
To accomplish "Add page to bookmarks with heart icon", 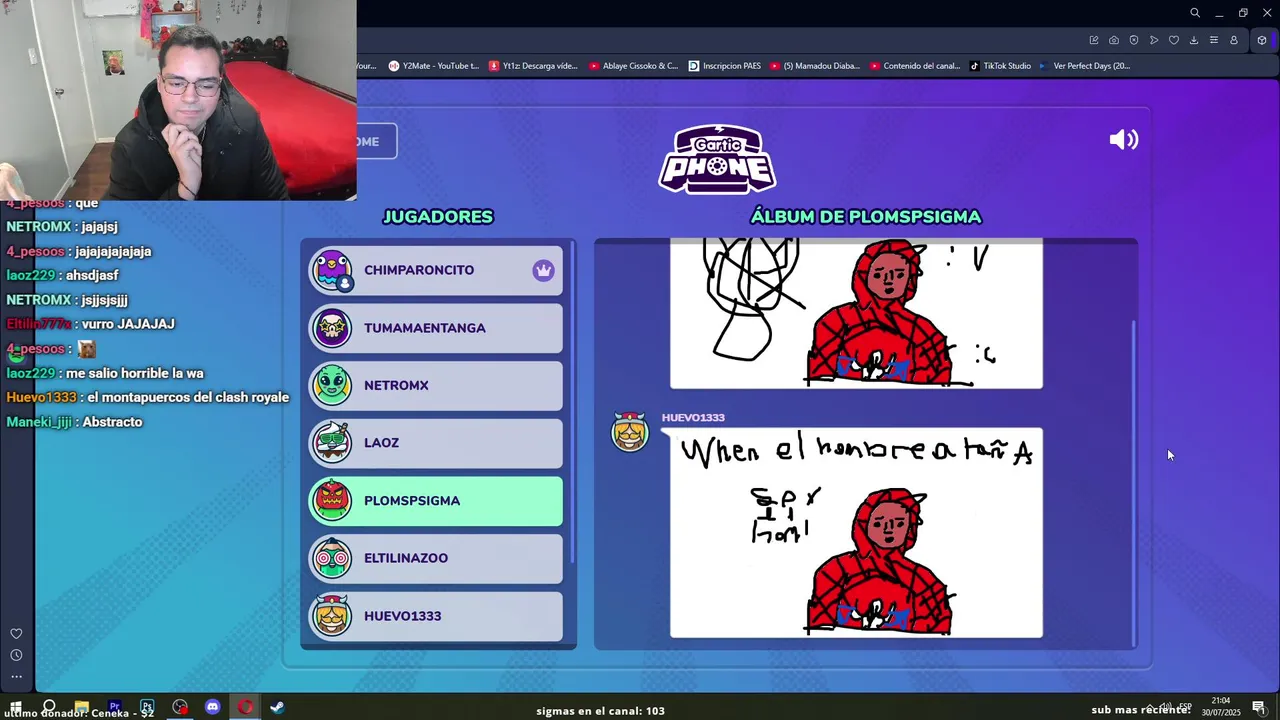I will pyautogui.click(x=1174, y=40).
